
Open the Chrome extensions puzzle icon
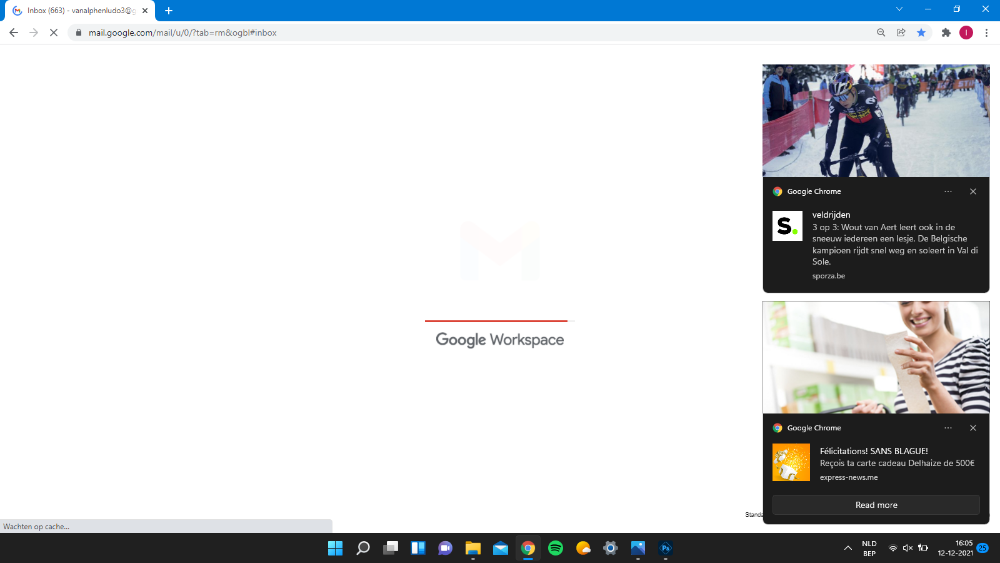pos(946,32)
